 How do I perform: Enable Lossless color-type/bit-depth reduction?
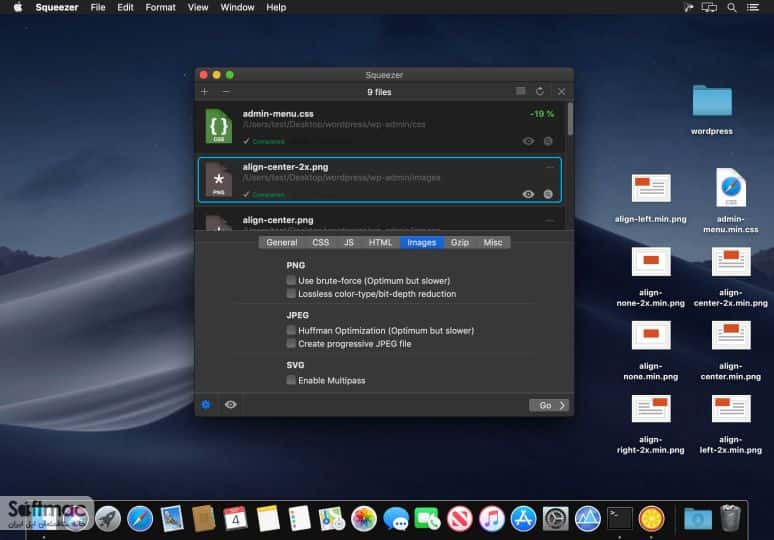click(x=291, y=294)
